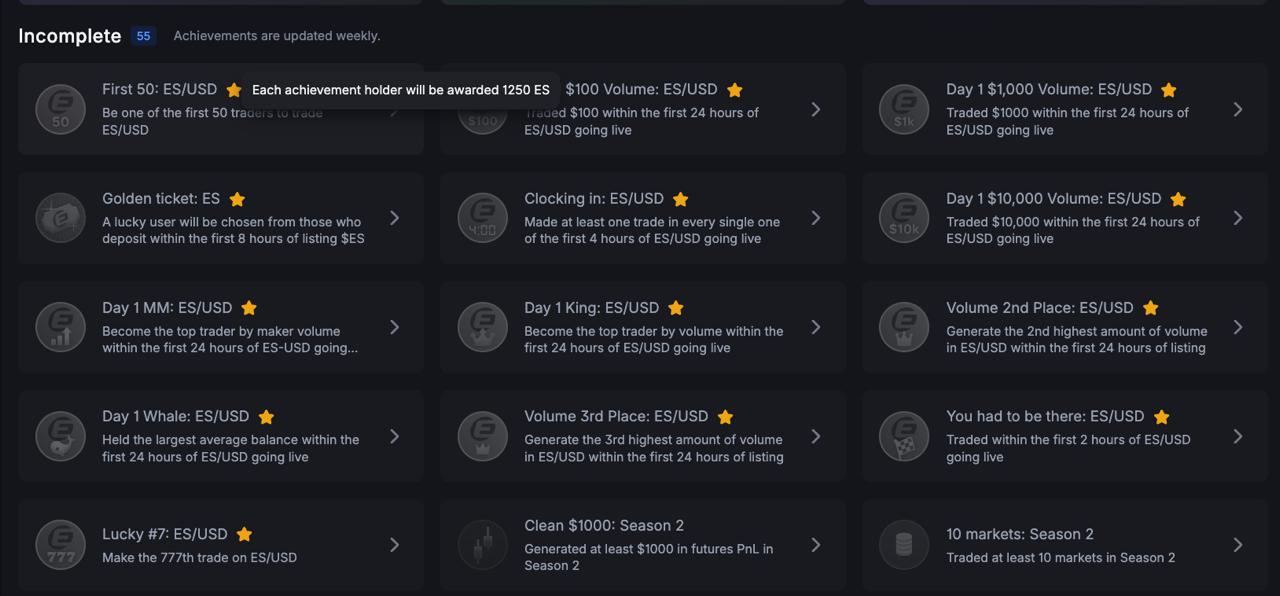Expand the Lucky #7 achievement chevron
1280x596 pixels.
[394, 545]
